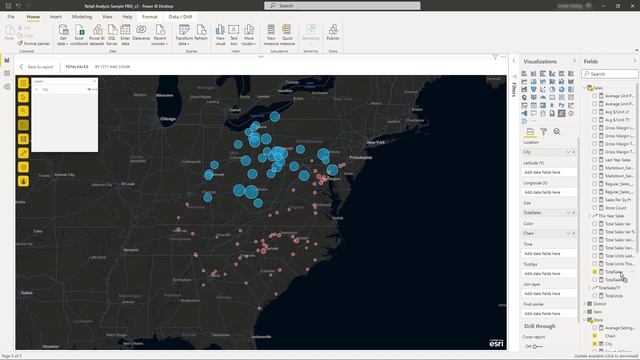Close the Layers panel on map
The width and height of the screenshot is (640, 360).
(x=94, y=81)
